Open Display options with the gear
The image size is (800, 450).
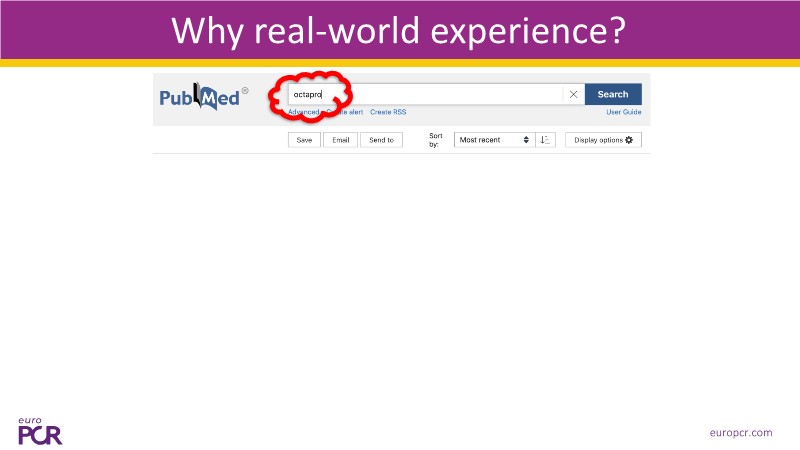click(603, 140)
